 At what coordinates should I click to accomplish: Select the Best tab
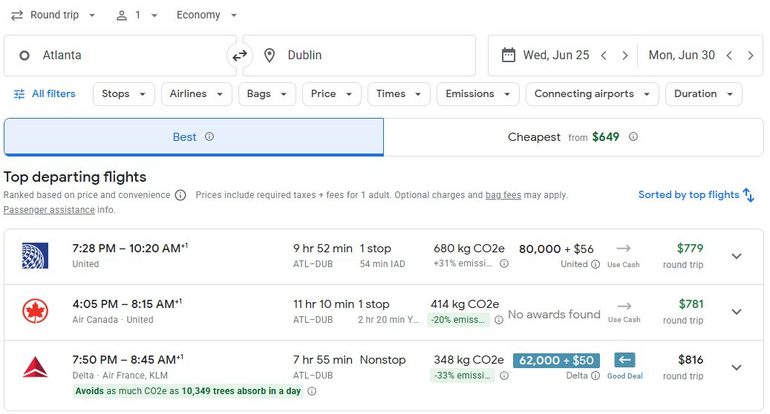click(x=193, y=137)
